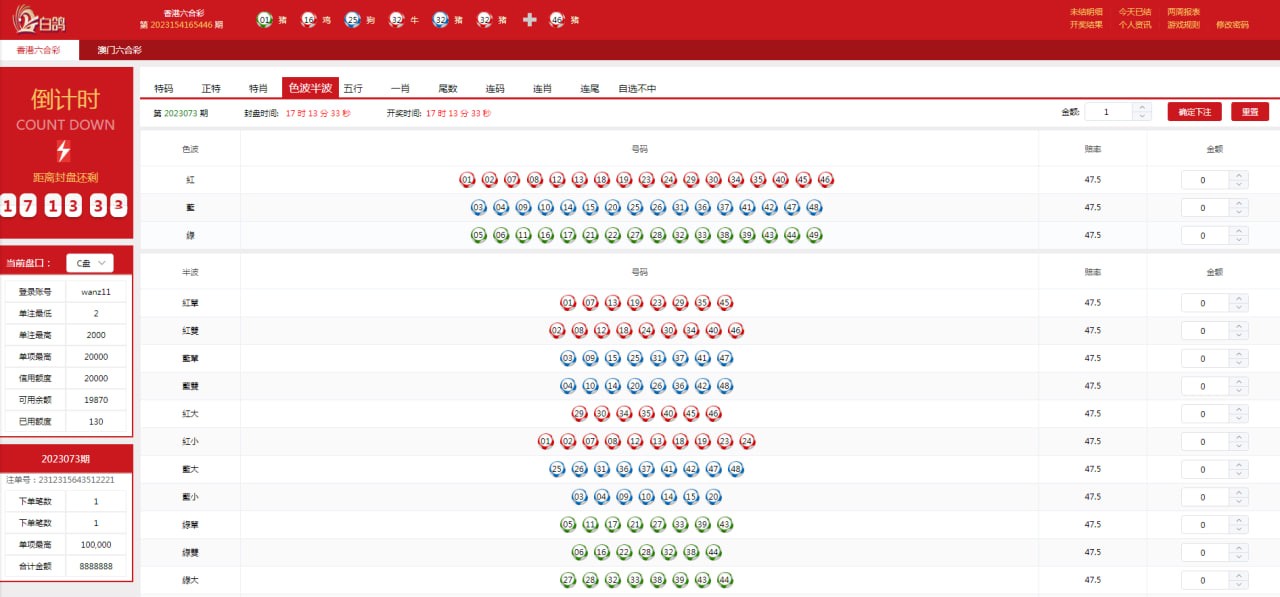Select ball 27 in the 綠大 row
The image size is (1280, 597).
pos(568,580)
